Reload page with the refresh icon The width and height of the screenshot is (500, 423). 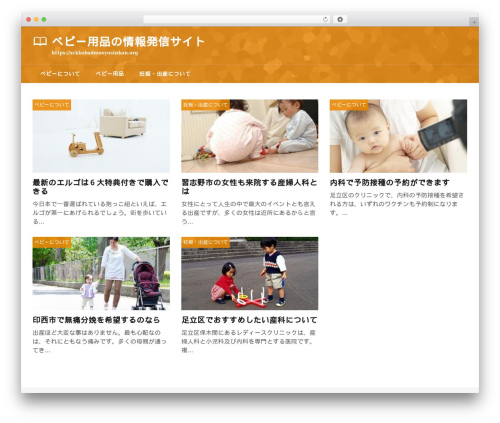point(325,20)
